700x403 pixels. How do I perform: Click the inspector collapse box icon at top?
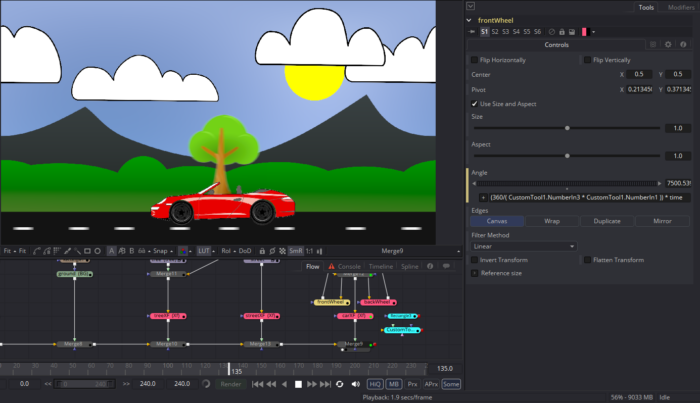point(471,6)
